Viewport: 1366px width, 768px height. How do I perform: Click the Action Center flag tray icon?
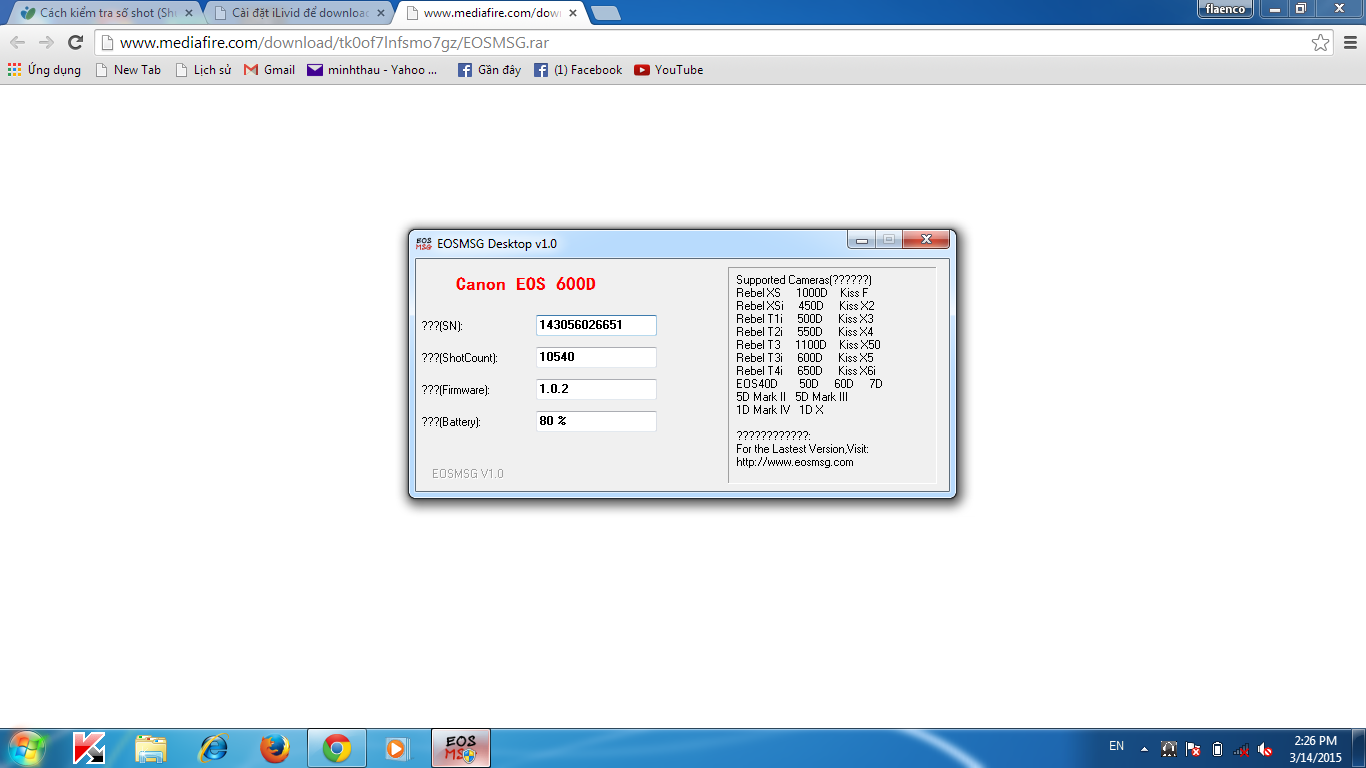pyautogui.click(x=1193, y=748)
